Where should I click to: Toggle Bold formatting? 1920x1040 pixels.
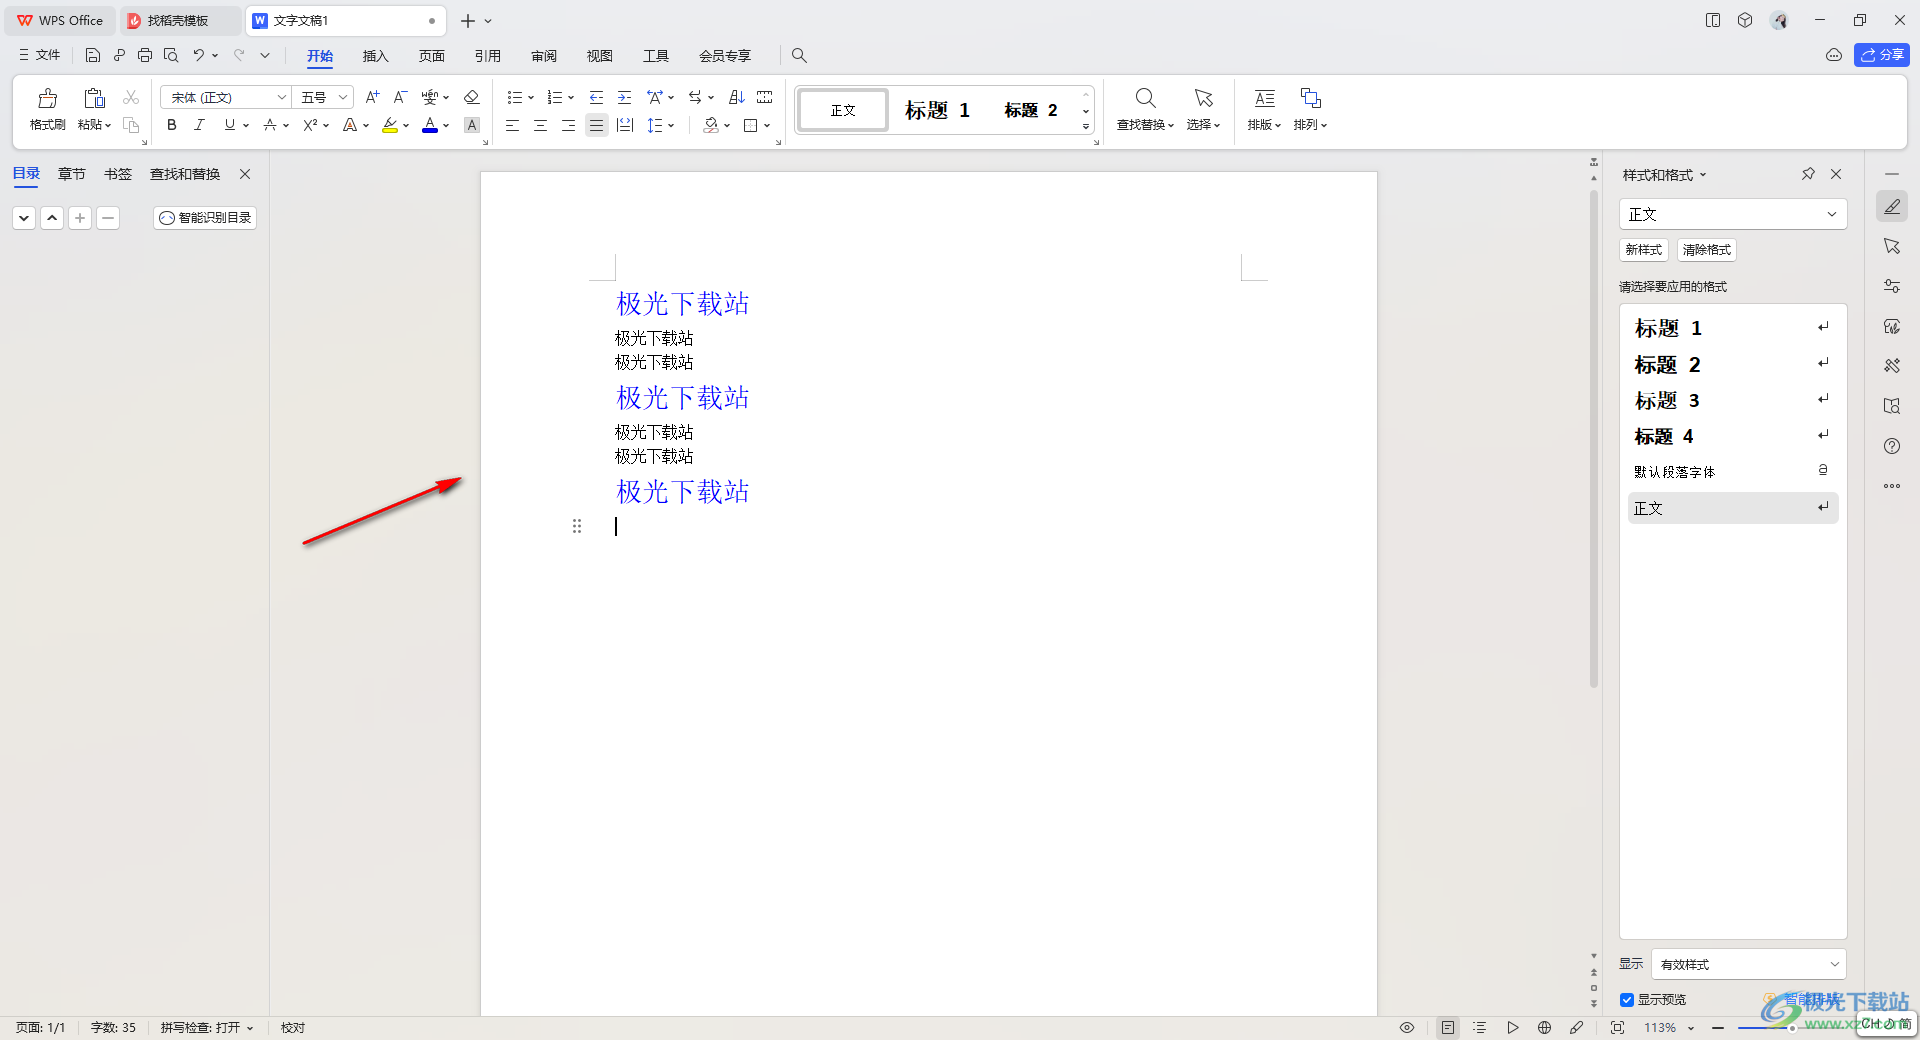[x=172, y=125]
